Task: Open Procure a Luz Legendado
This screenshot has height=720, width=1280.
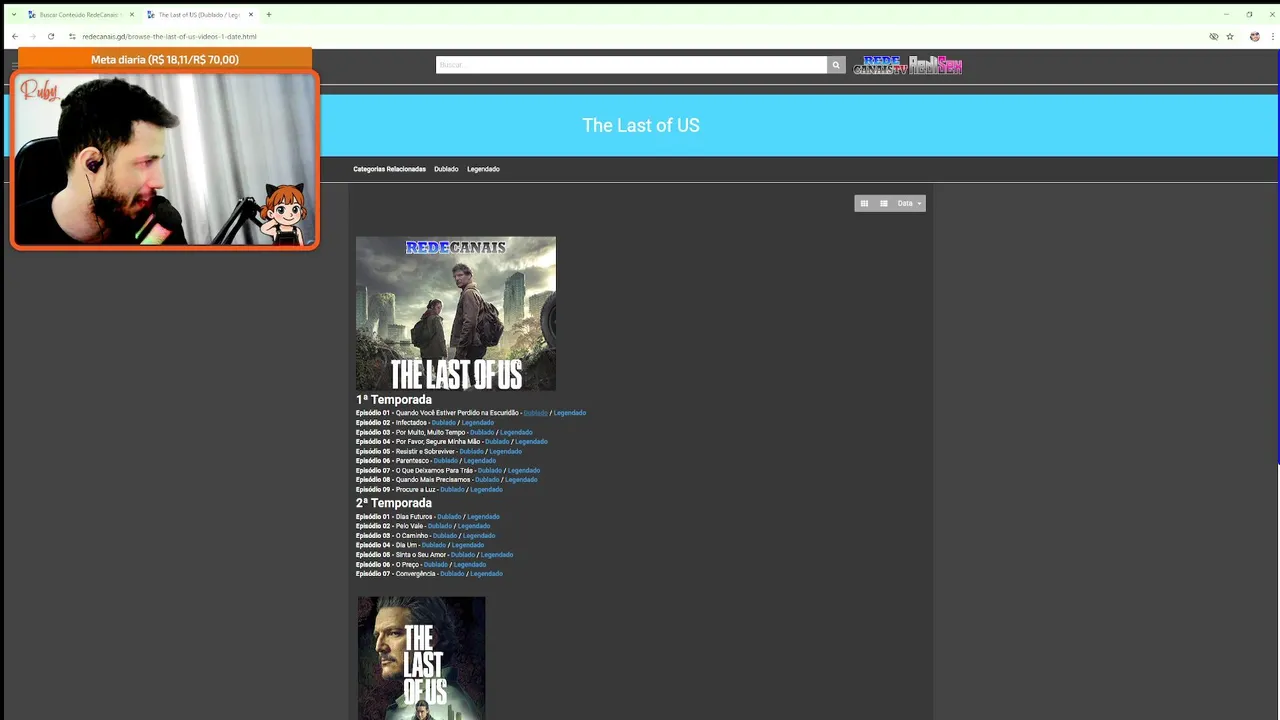Action: (487, 490)
